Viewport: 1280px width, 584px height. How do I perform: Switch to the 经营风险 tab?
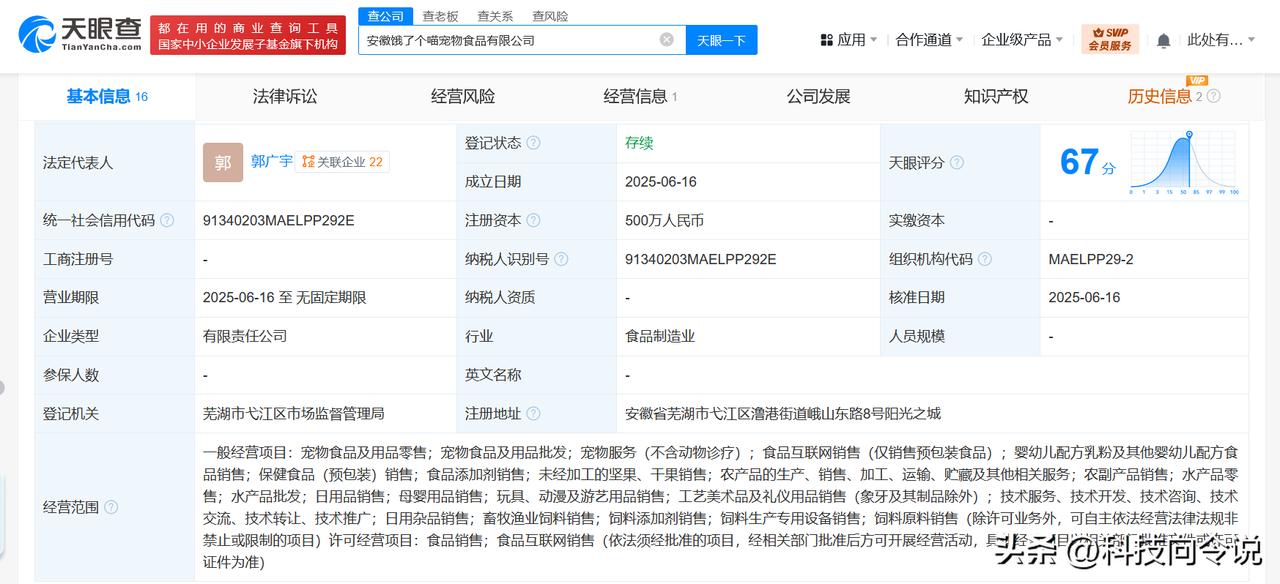463,96
